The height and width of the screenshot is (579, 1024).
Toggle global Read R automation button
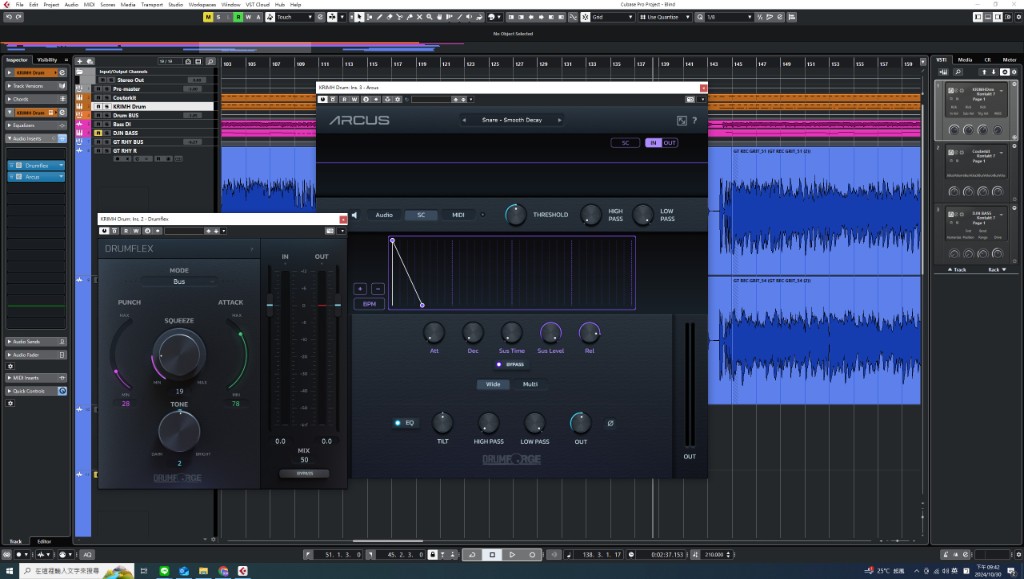click(x=238, y=17)
